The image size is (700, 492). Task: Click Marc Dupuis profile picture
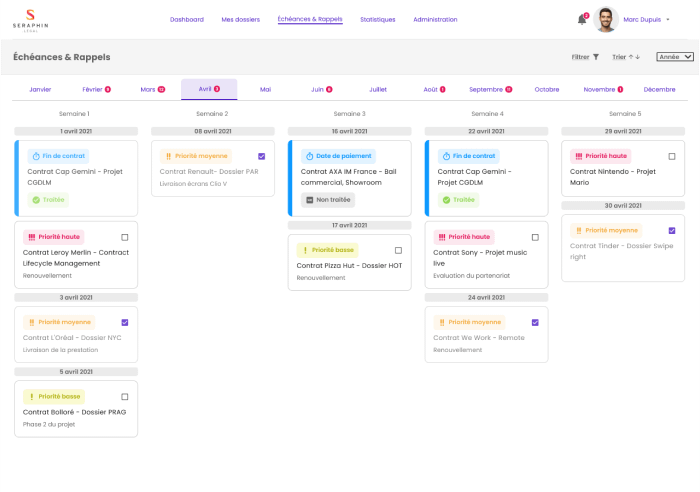[x=605, y=20]
